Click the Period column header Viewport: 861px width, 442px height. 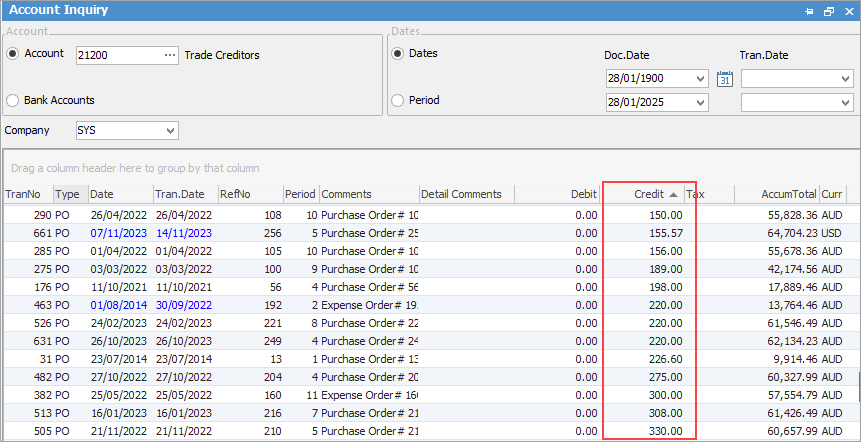pos(299,194)
